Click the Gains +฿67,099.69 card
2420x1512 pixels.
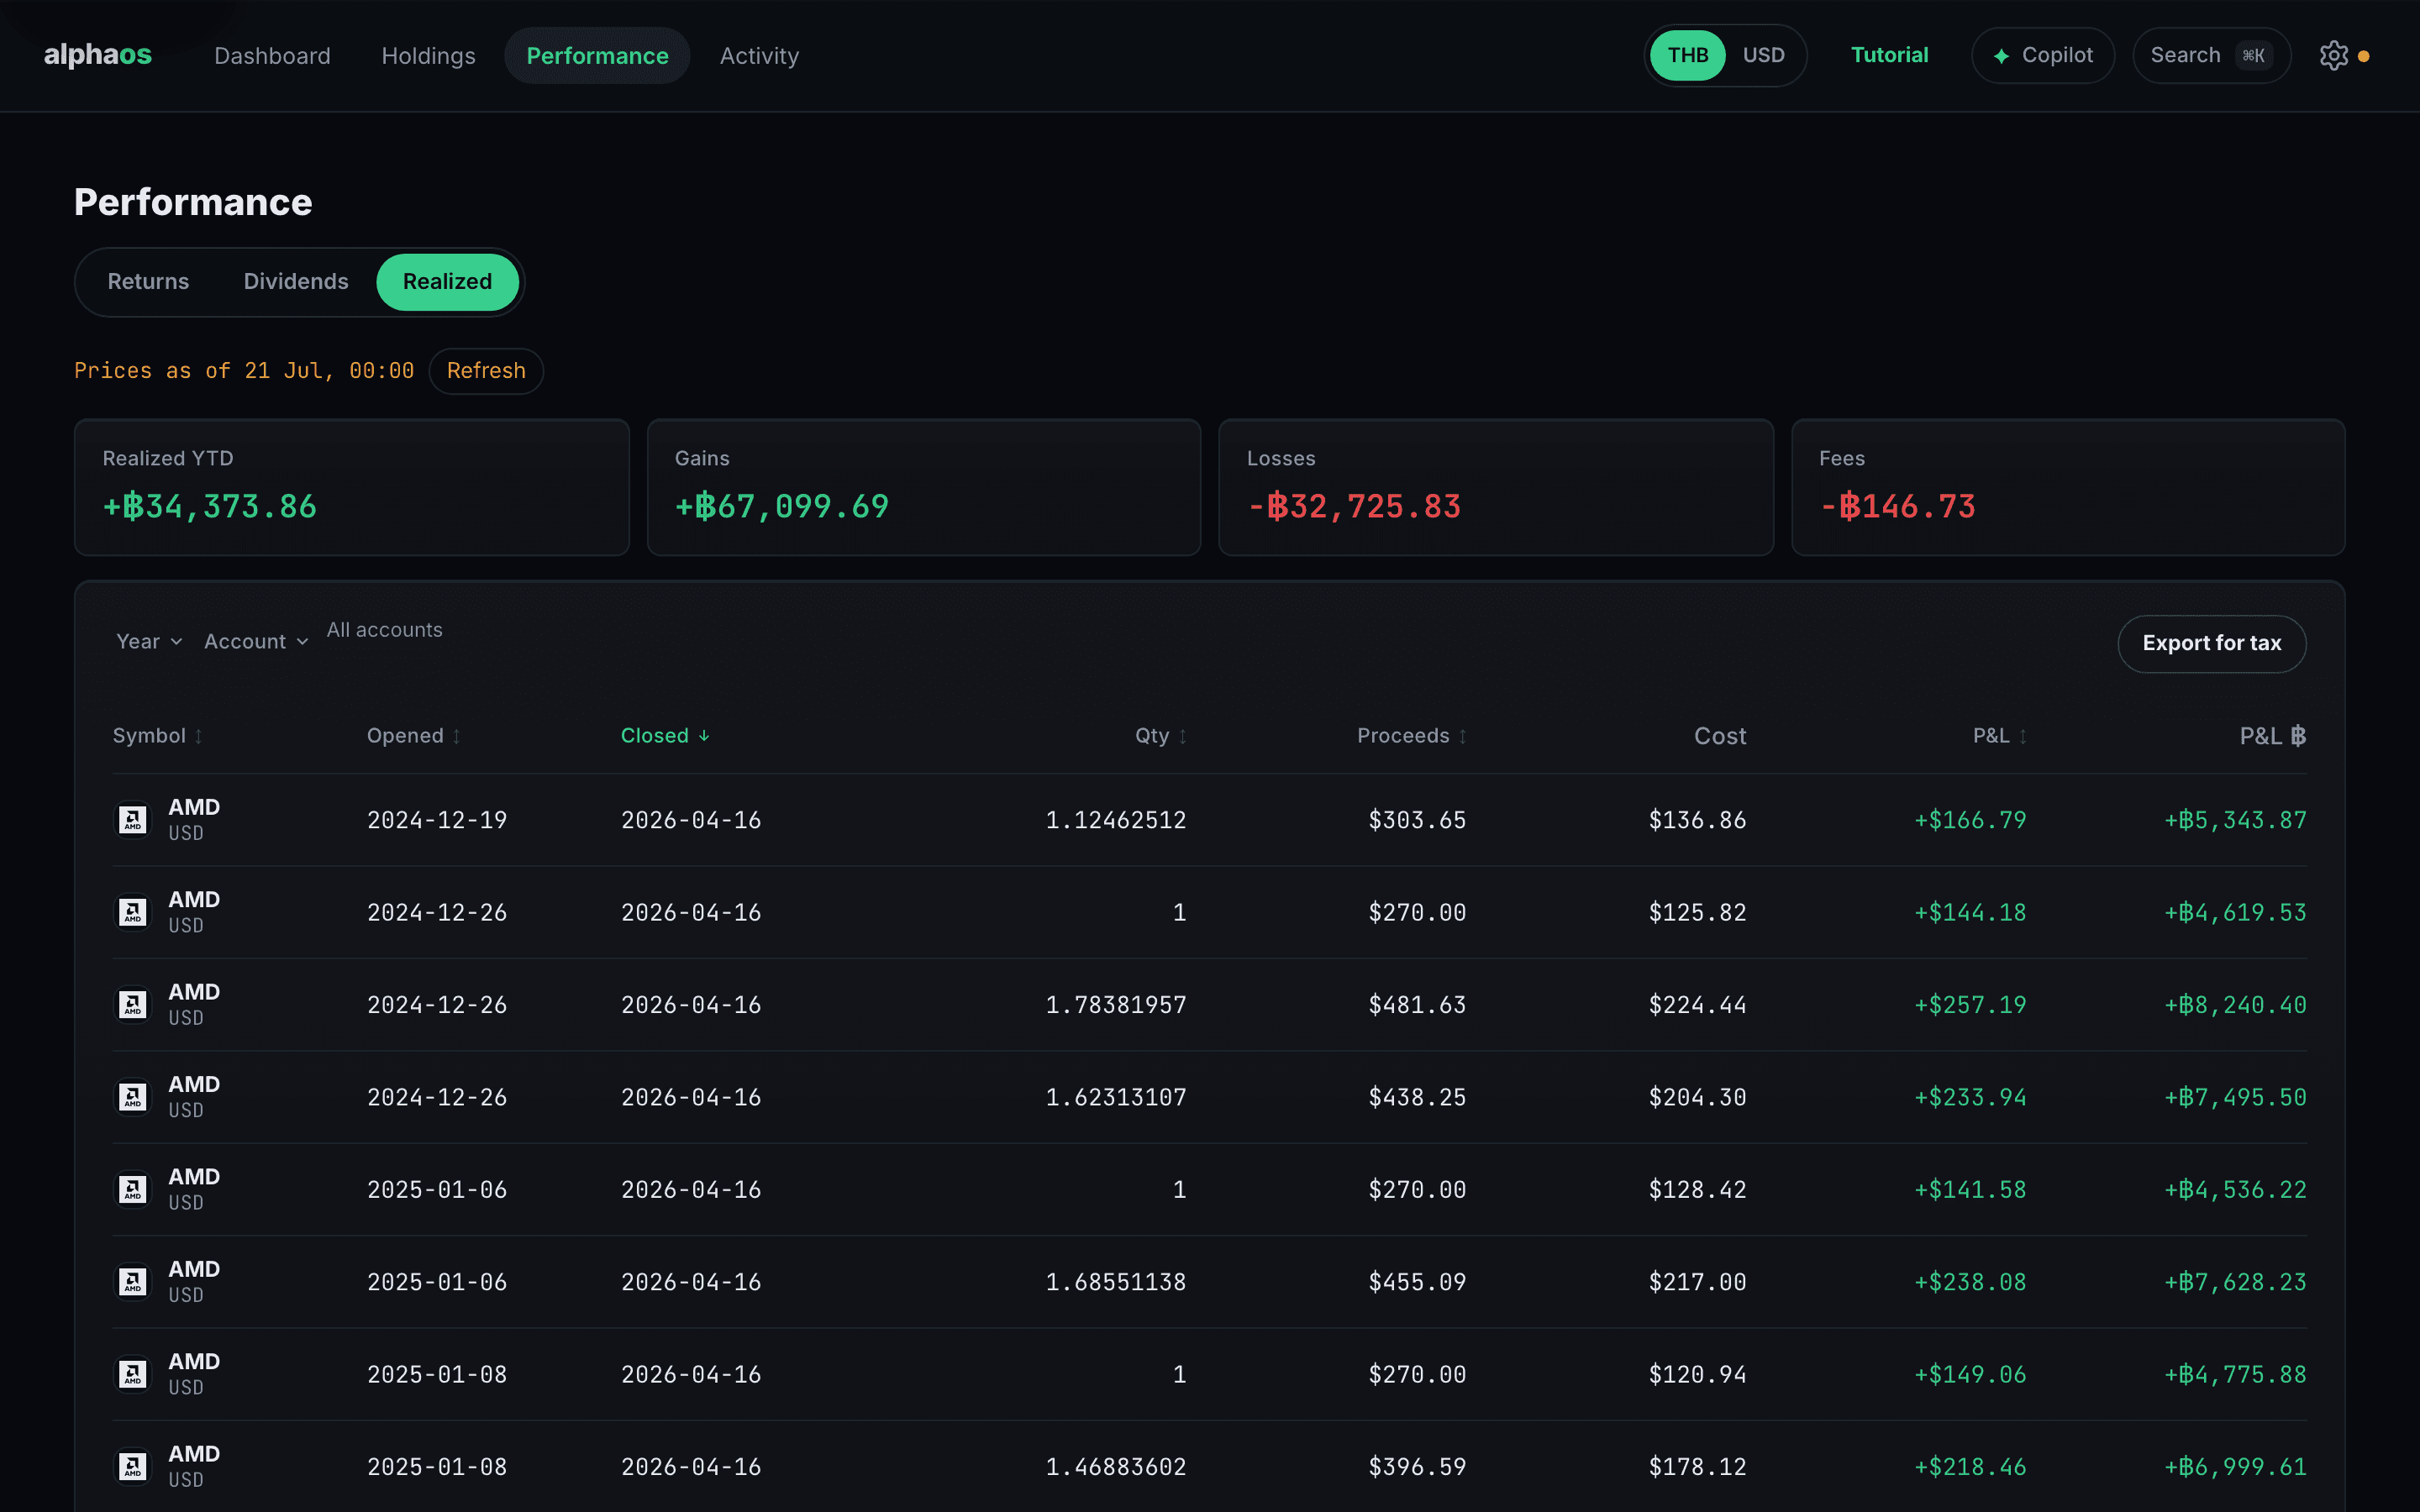click(x=924, y=487)
